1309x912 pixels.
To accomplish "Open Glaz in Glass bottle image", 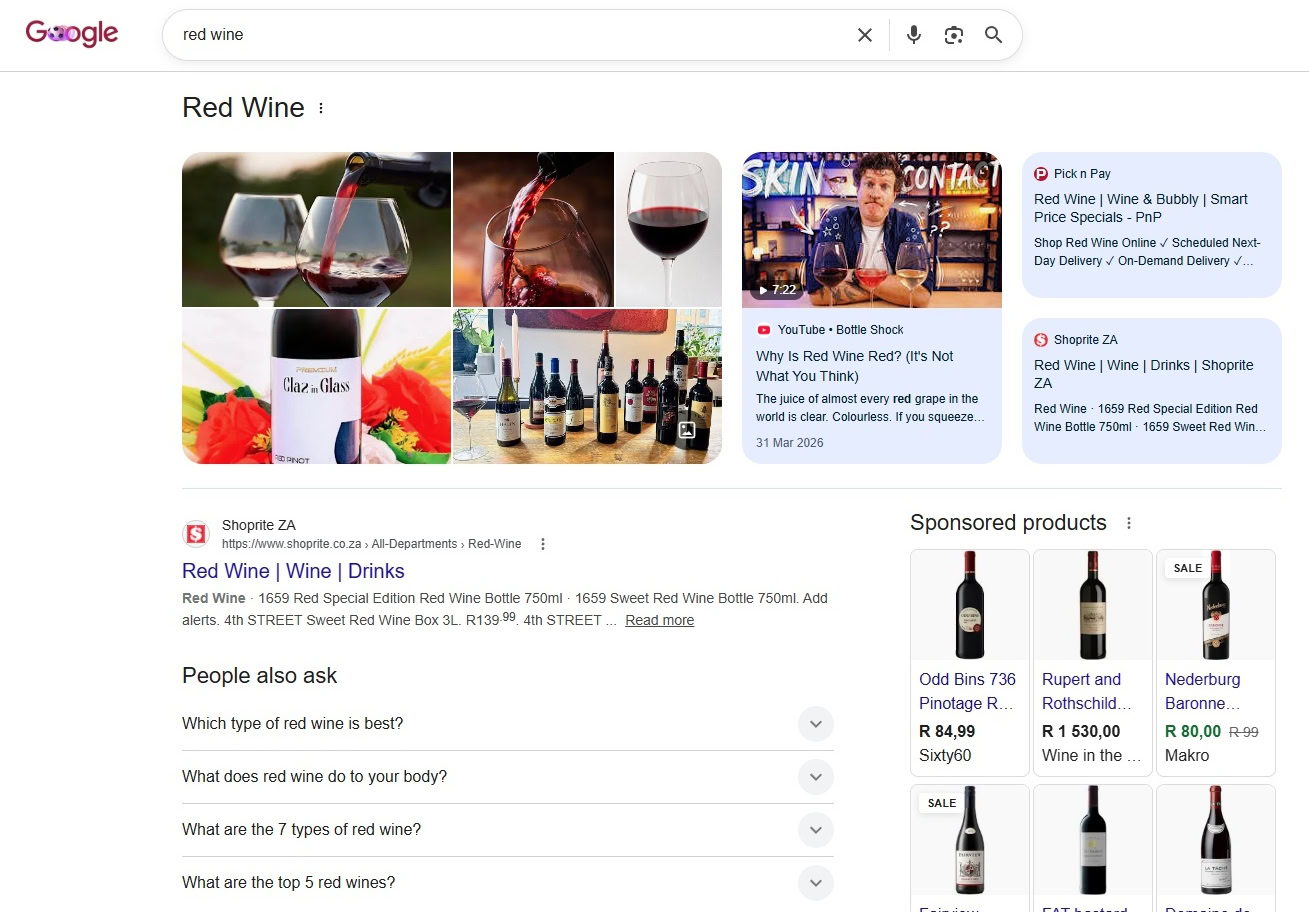I will 316,386.
